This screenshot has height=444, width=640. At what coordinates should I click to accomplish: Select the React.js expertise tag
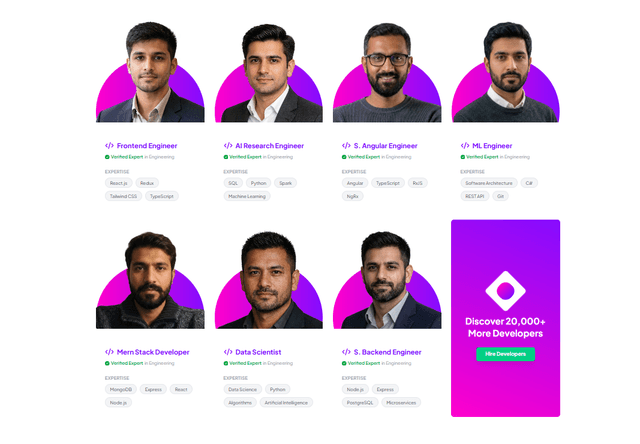coord(119,183)
